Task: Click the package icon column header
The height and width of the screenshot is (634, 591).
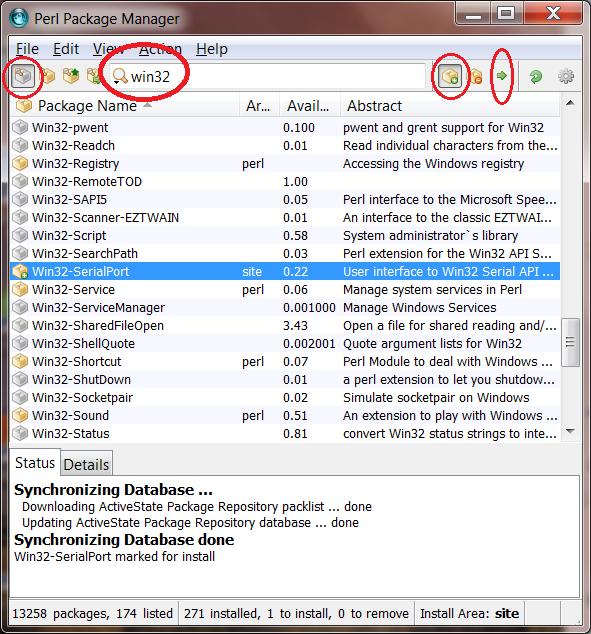Action: [23, 106]
